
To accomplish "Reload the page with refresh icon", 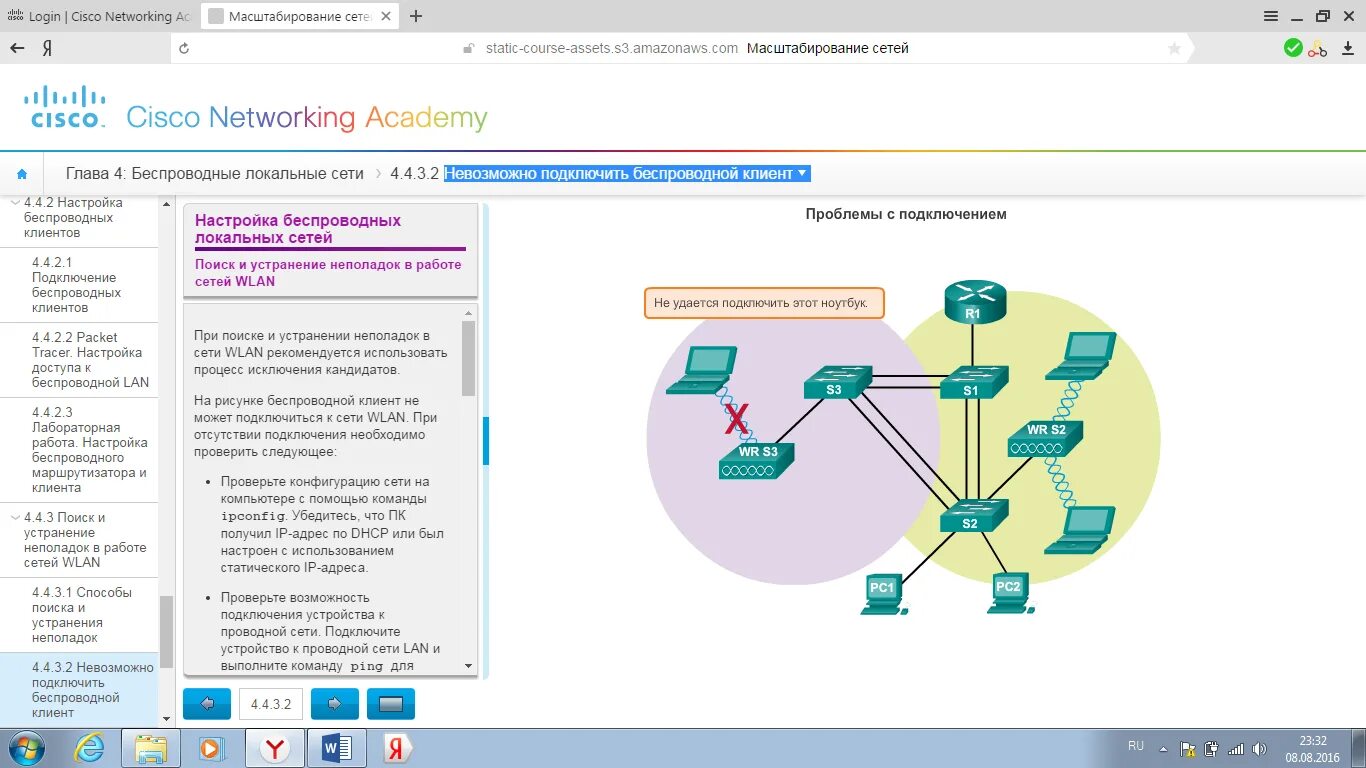I will click(184, 48).
